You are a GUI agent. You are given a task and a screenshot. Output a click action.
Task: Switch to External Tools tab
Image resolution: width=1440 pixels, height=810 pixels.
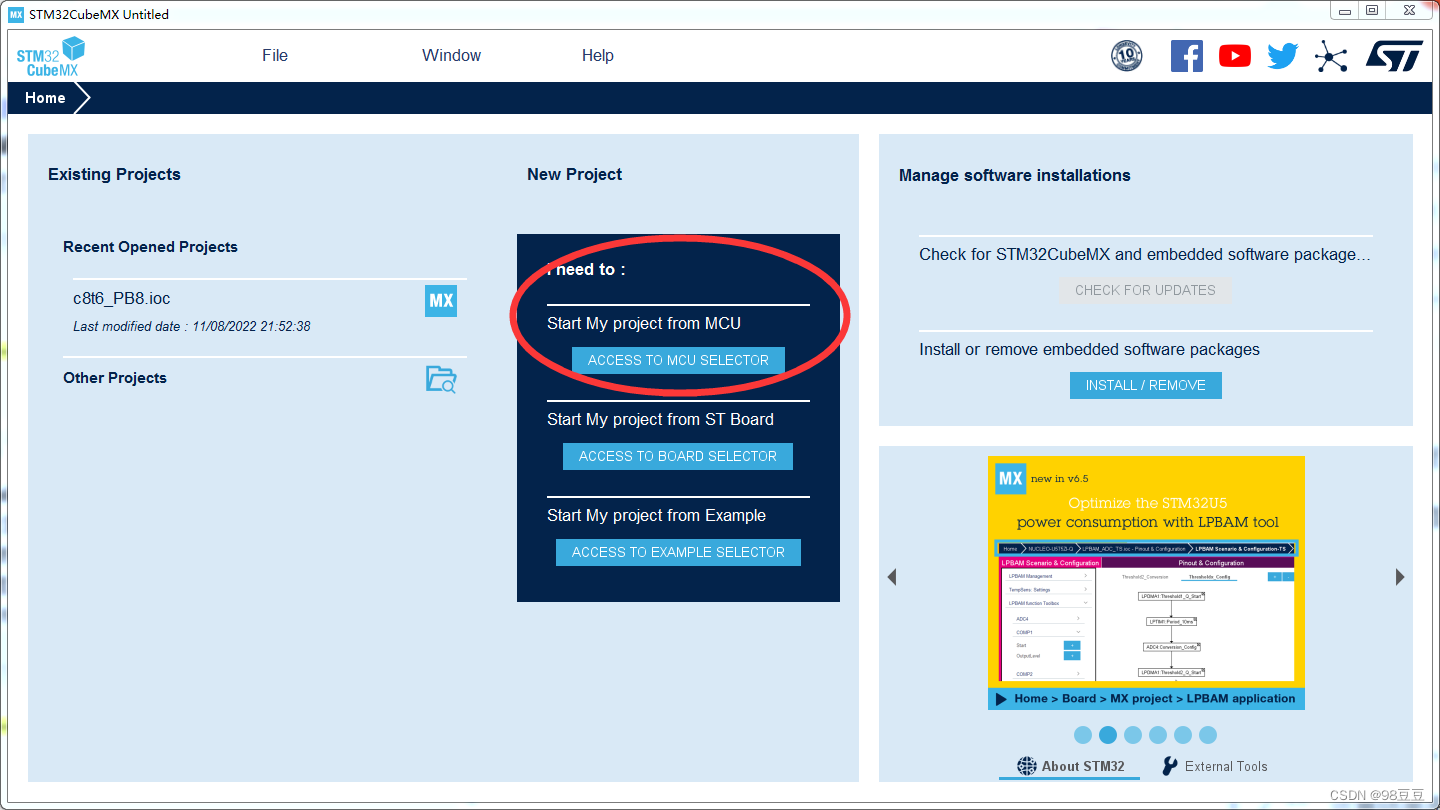[1214, 766]
